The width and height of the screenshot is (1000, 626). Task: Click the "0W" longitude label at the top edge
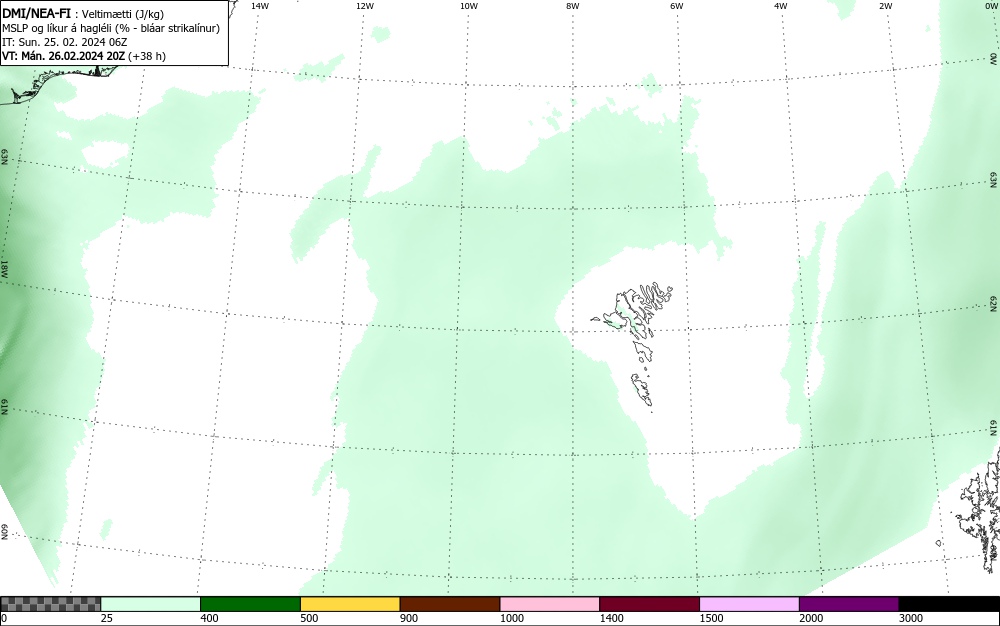click(990, 6)
